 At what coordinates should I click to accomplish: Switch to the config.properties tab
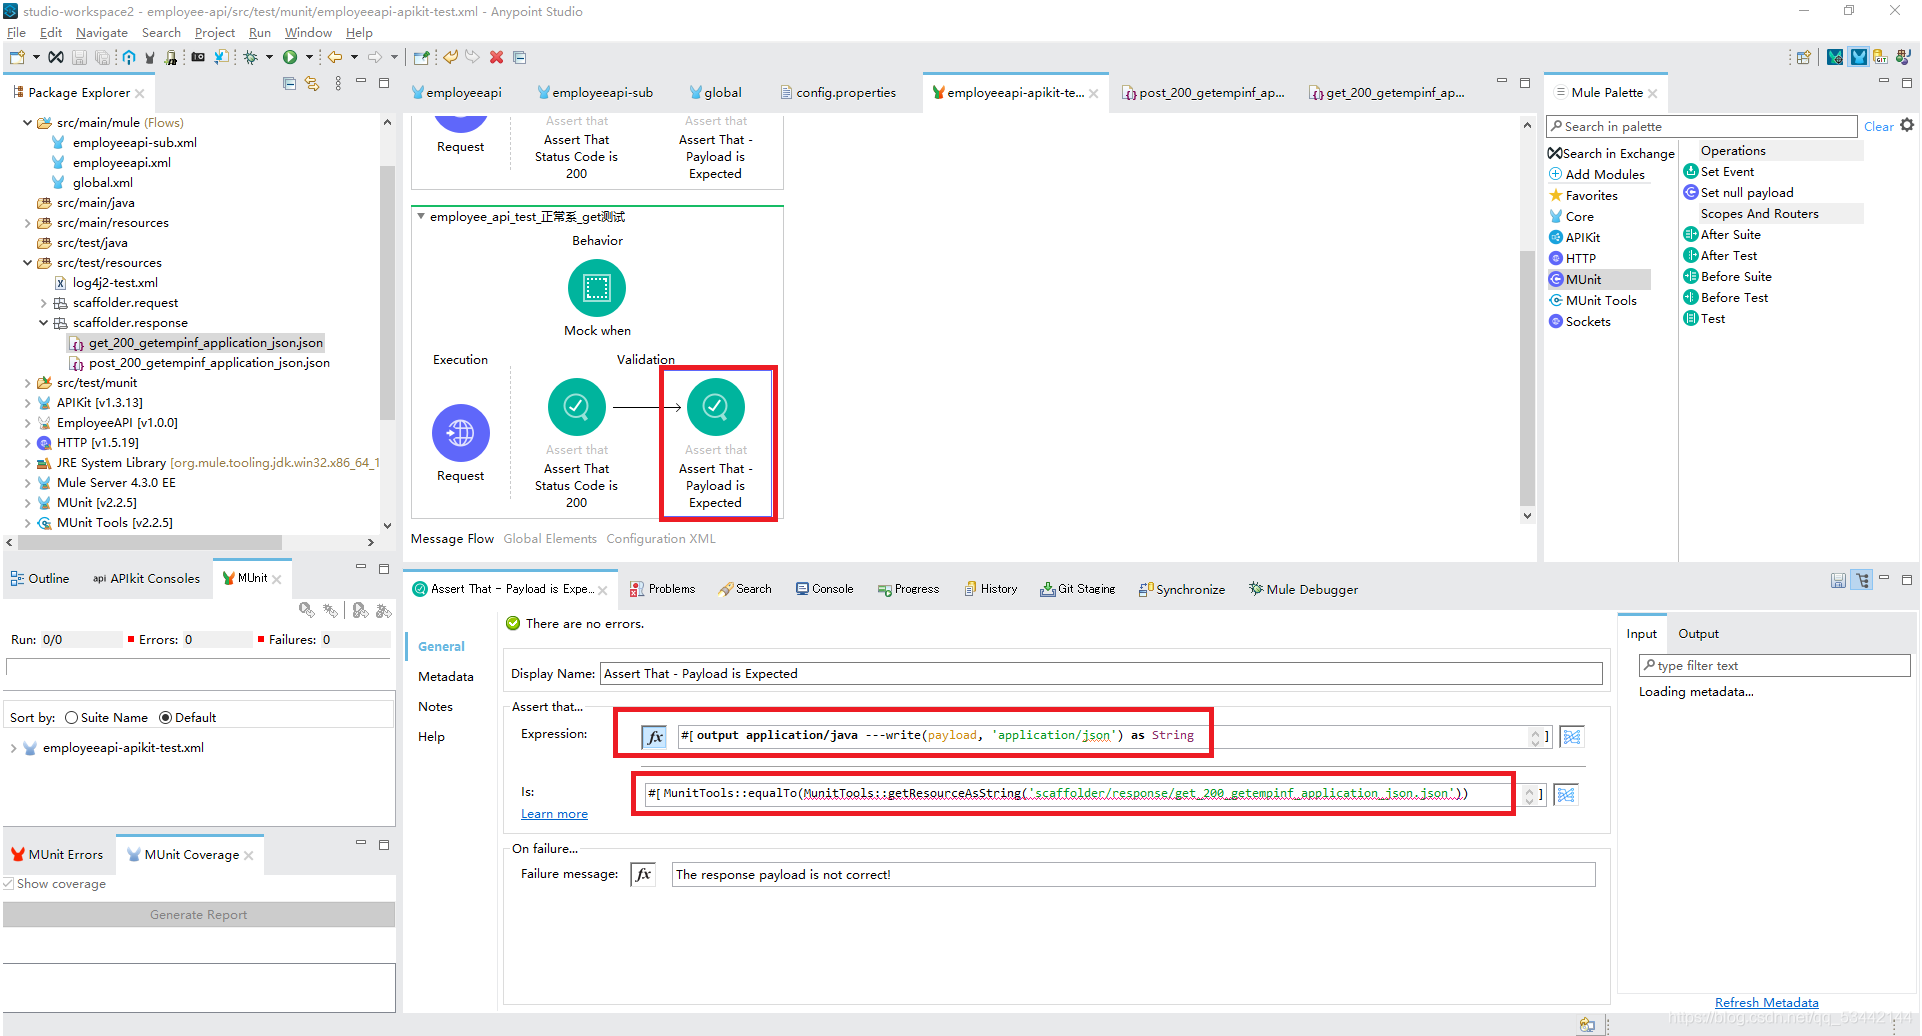coord(838,92)
